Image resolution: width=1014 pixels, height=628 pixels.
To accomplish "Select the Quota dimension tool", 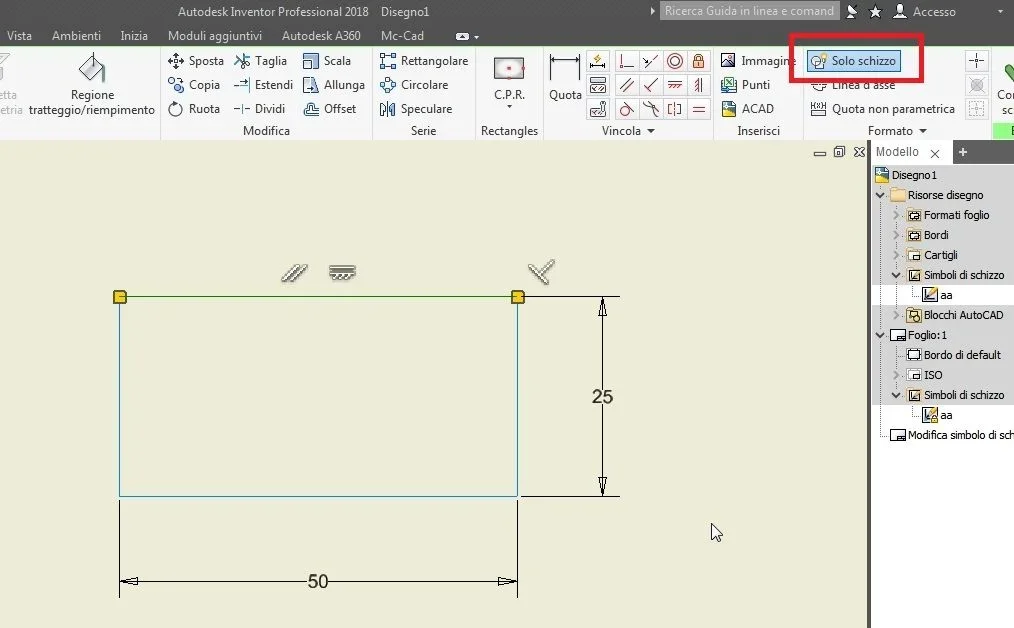I will [x=565, y=78].
